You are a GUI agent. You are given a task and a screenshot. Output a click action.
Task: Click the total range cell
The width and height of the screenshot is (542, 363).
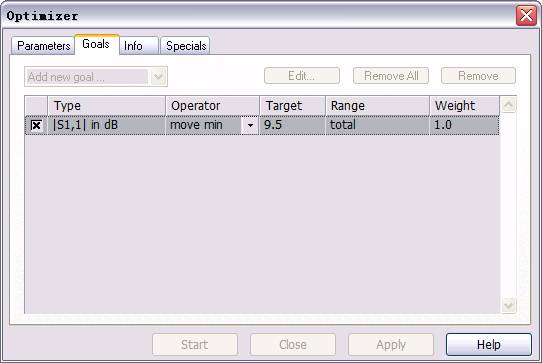tap(377, 125)
